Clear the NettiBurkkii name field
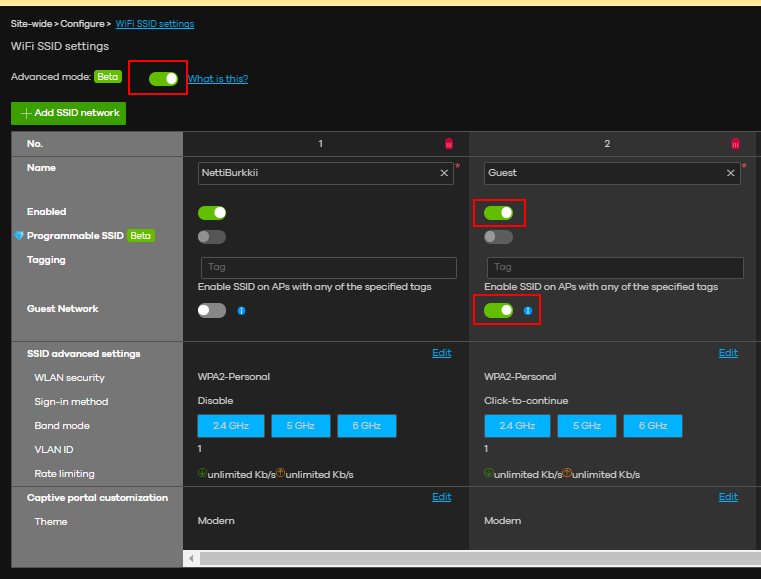The width and height of the screenshot is (761, 579). tap(444, 173)
